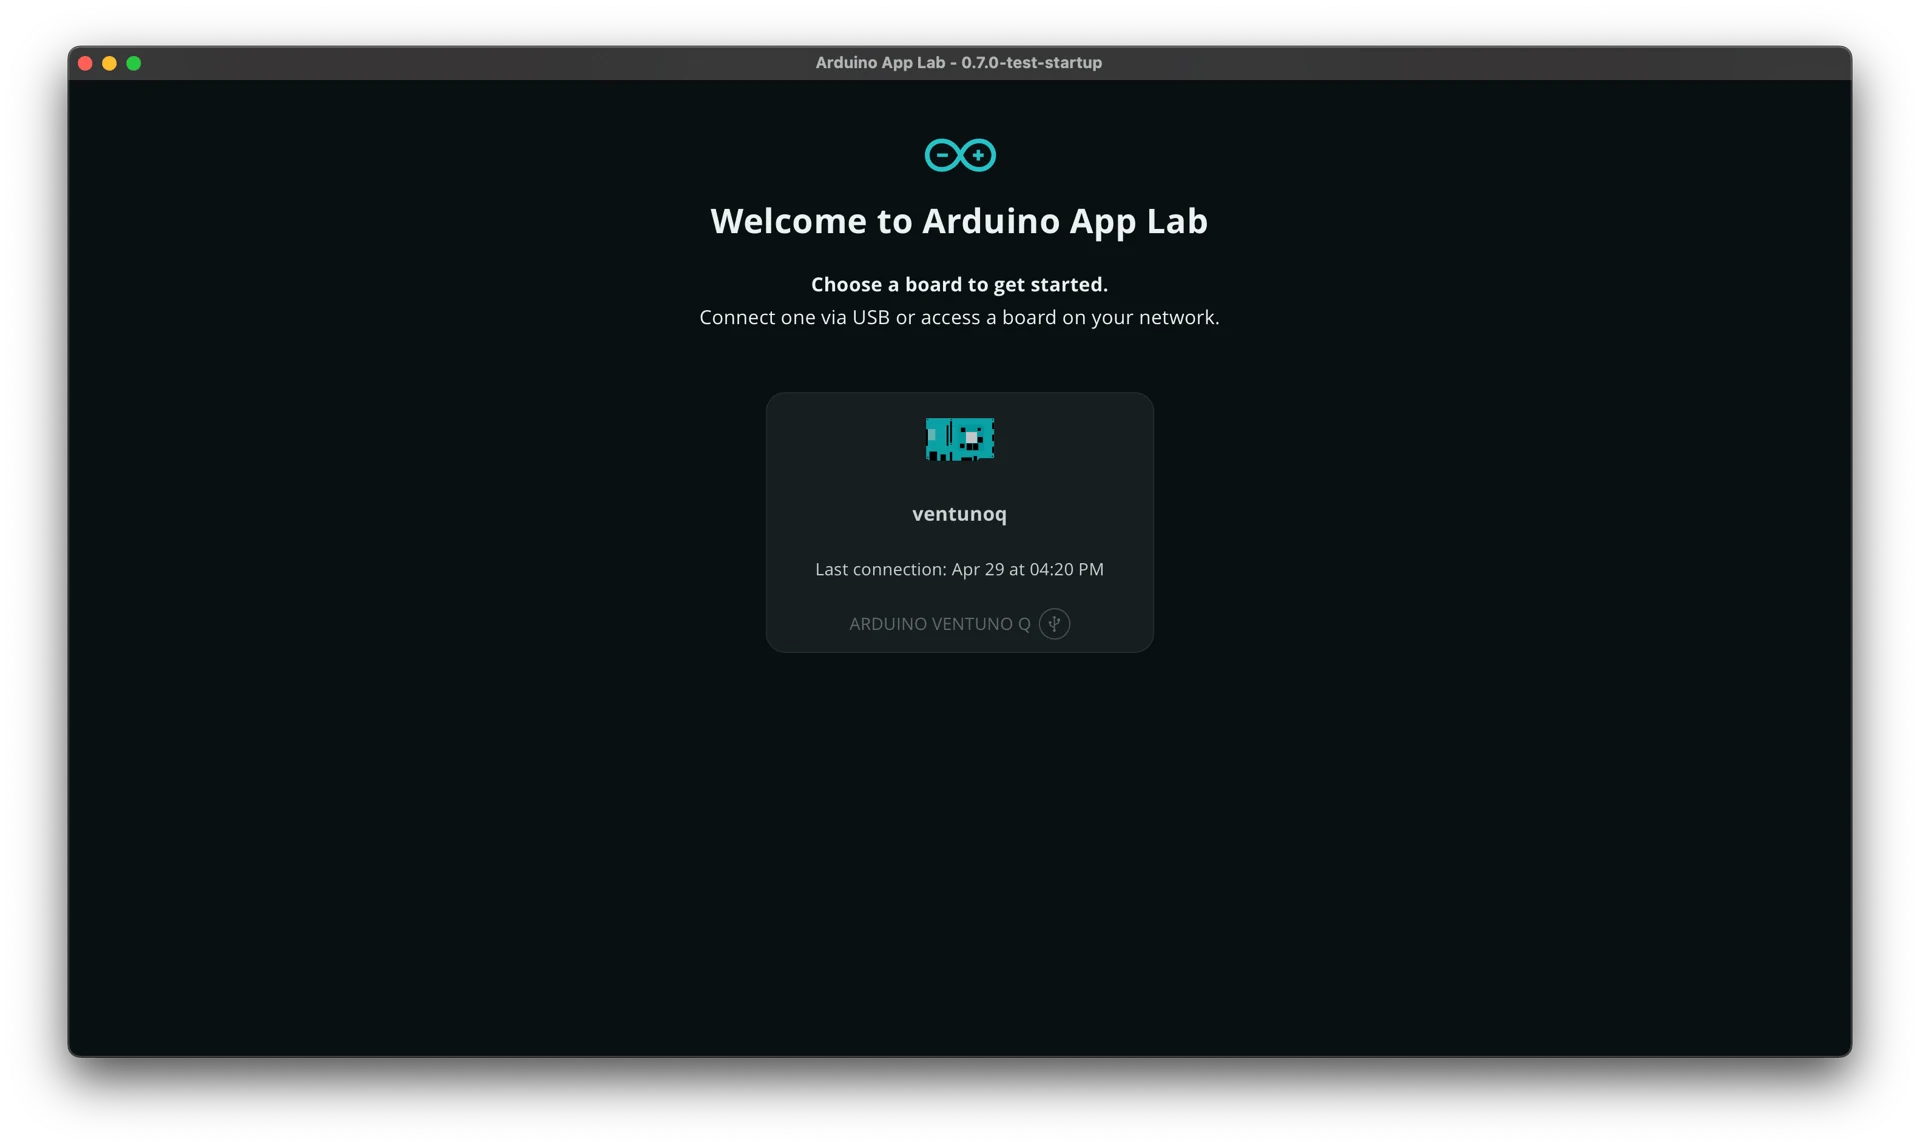Image resolution: width=1920 pixels, height=1147 pixels.
Task: Open the ventunoq board name
Action: tap(959, 514)
